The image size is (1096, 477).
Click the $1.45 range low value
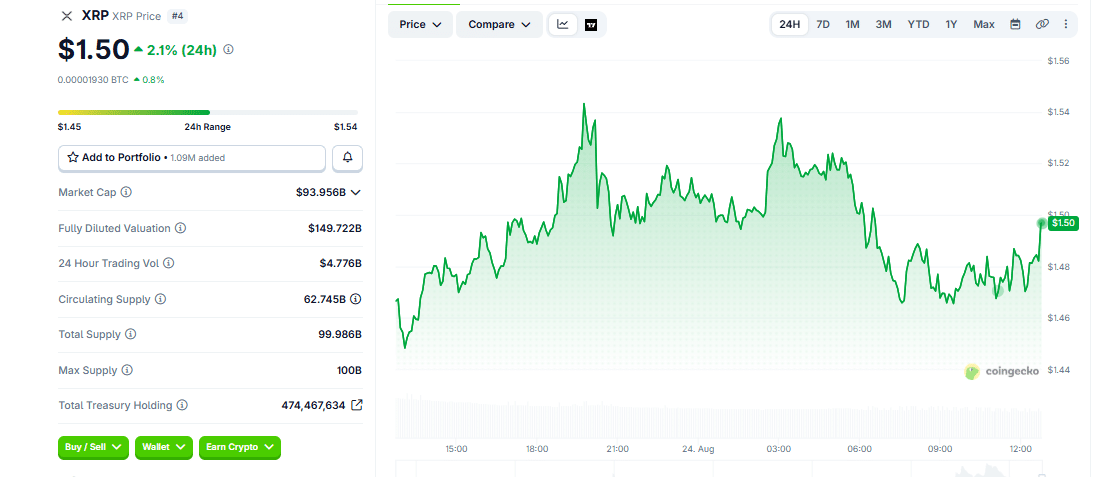pos(69,127)
